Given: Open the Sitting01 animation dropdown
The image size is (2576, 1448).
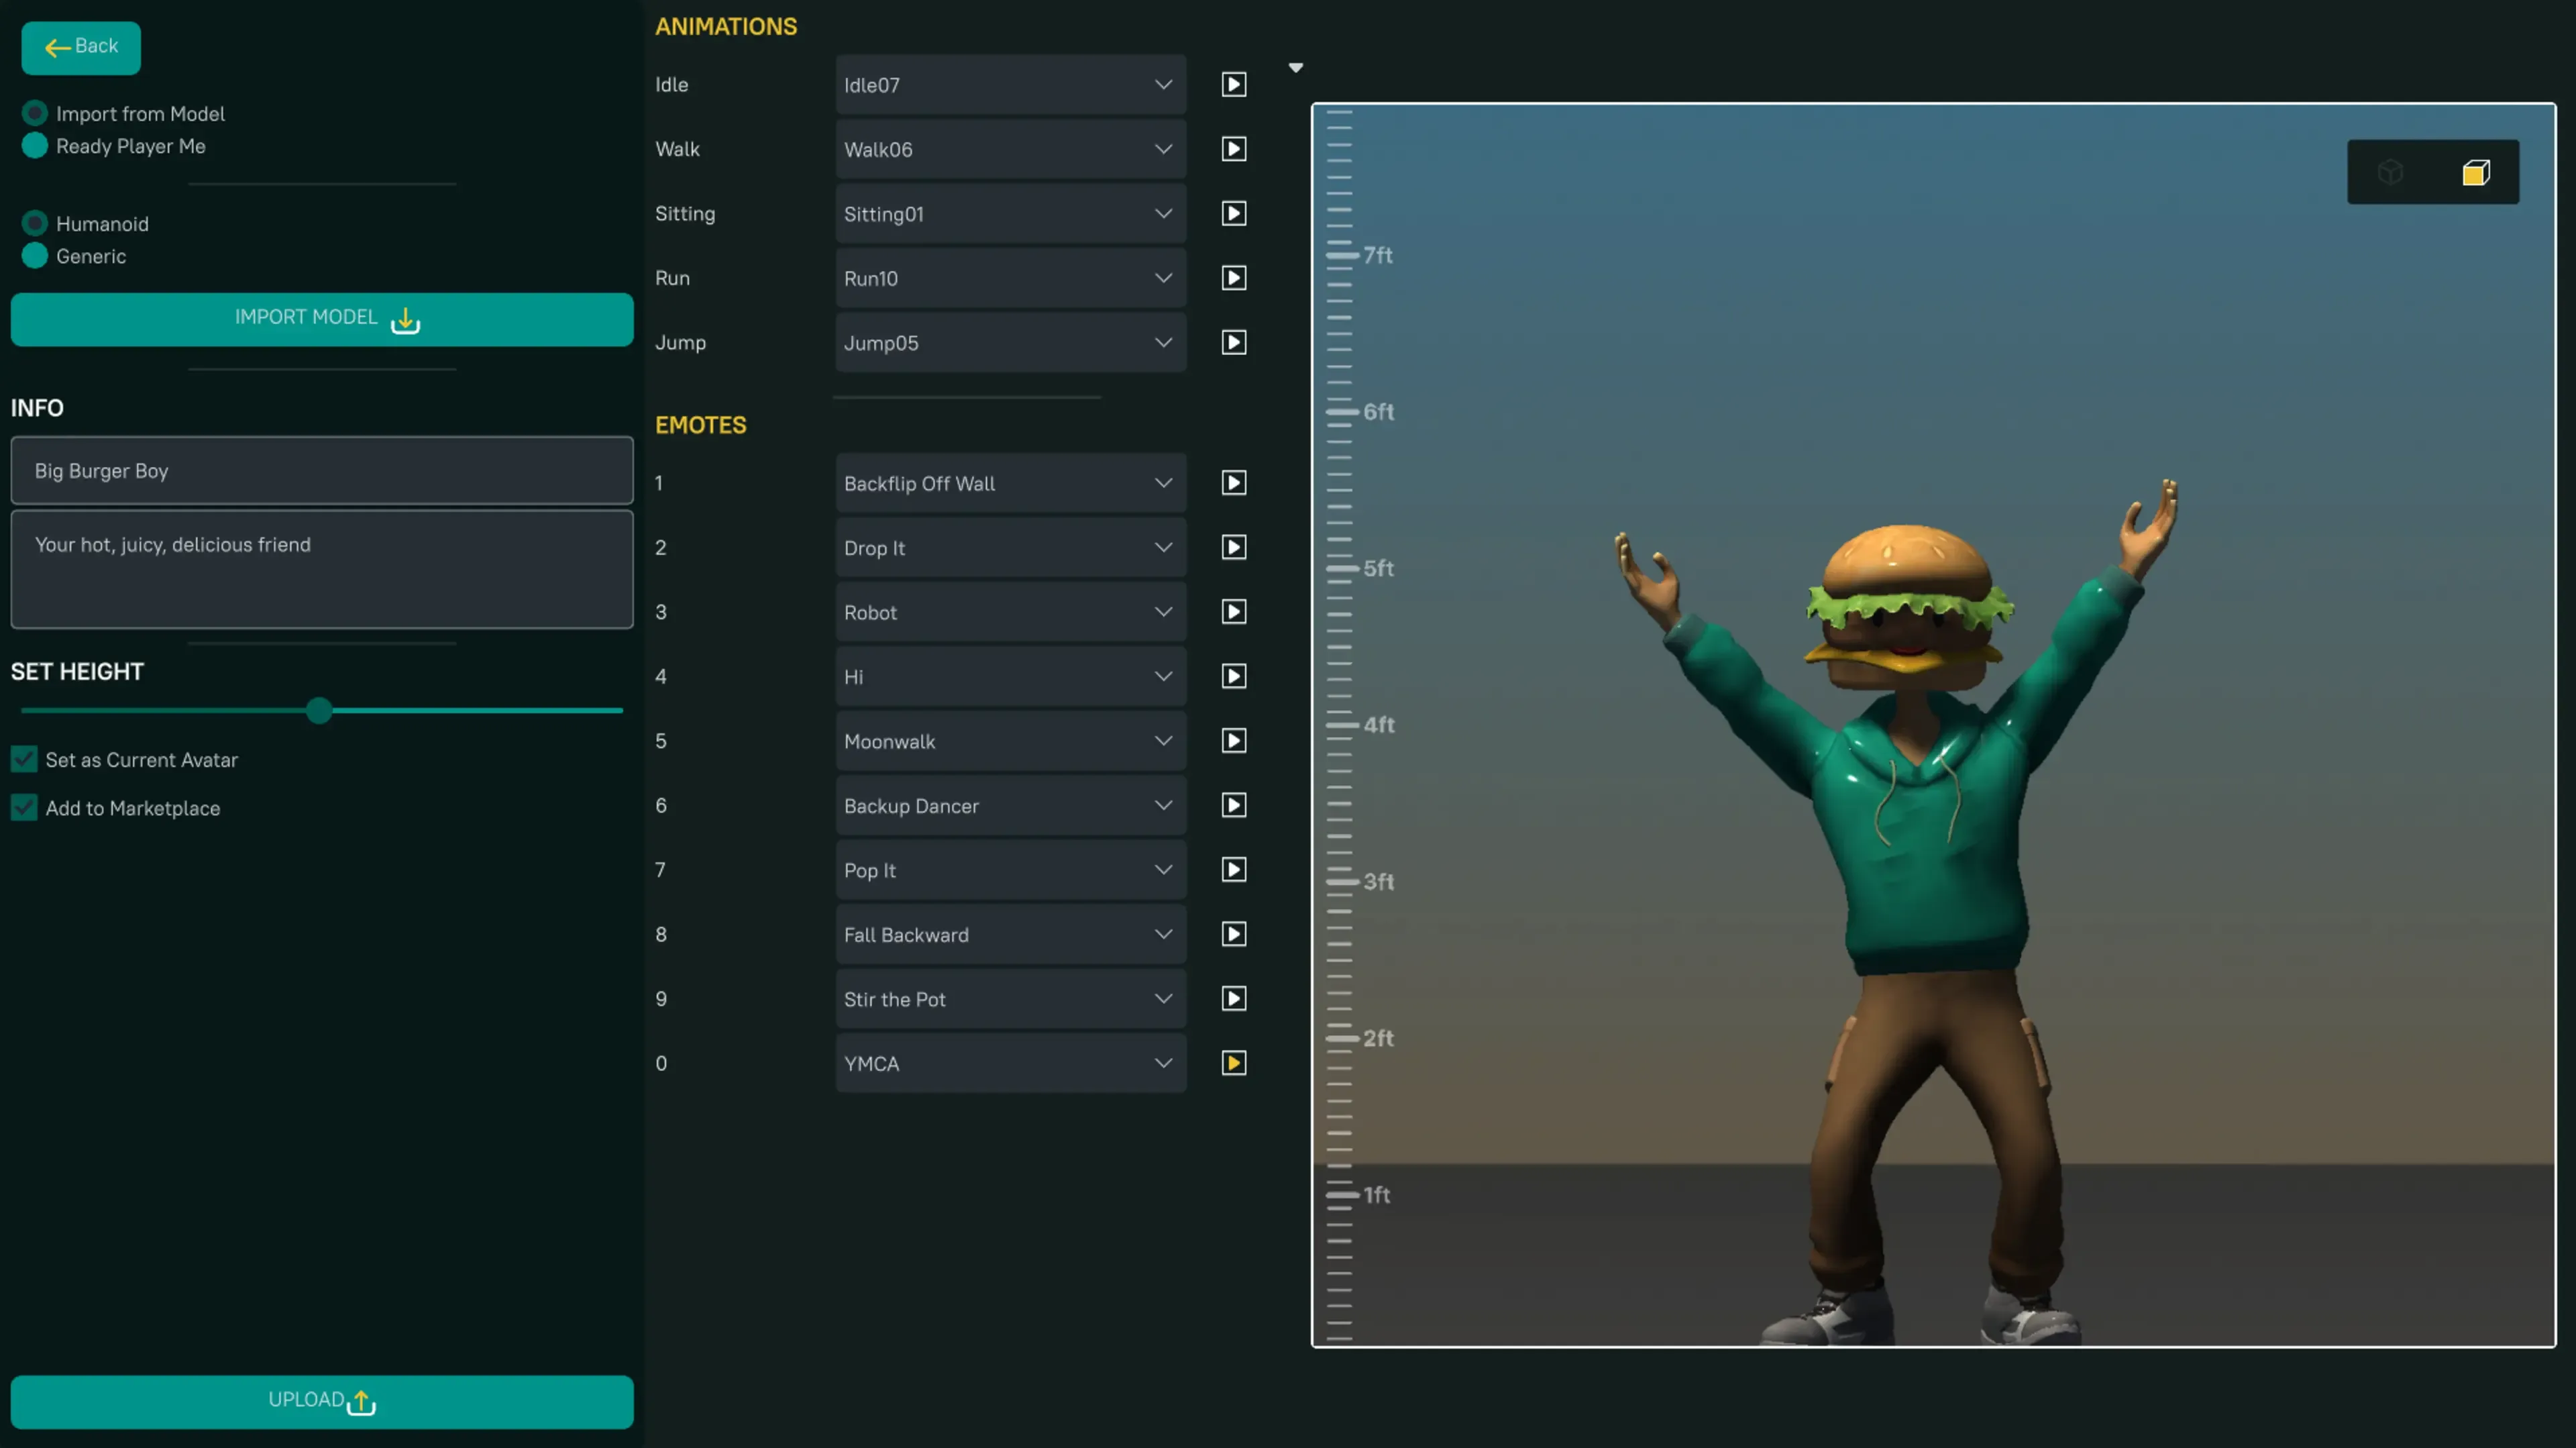Looking at the screenshot, I should click(1010, 214).
